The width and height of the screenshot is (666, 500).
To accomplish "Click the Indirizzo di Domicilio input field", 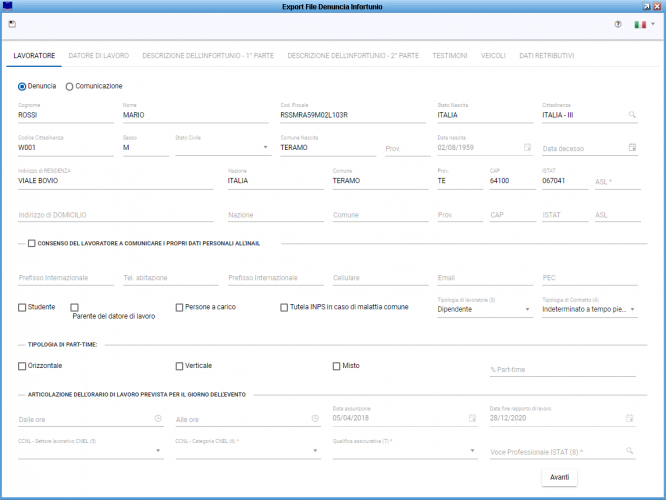I will (115, 214).
